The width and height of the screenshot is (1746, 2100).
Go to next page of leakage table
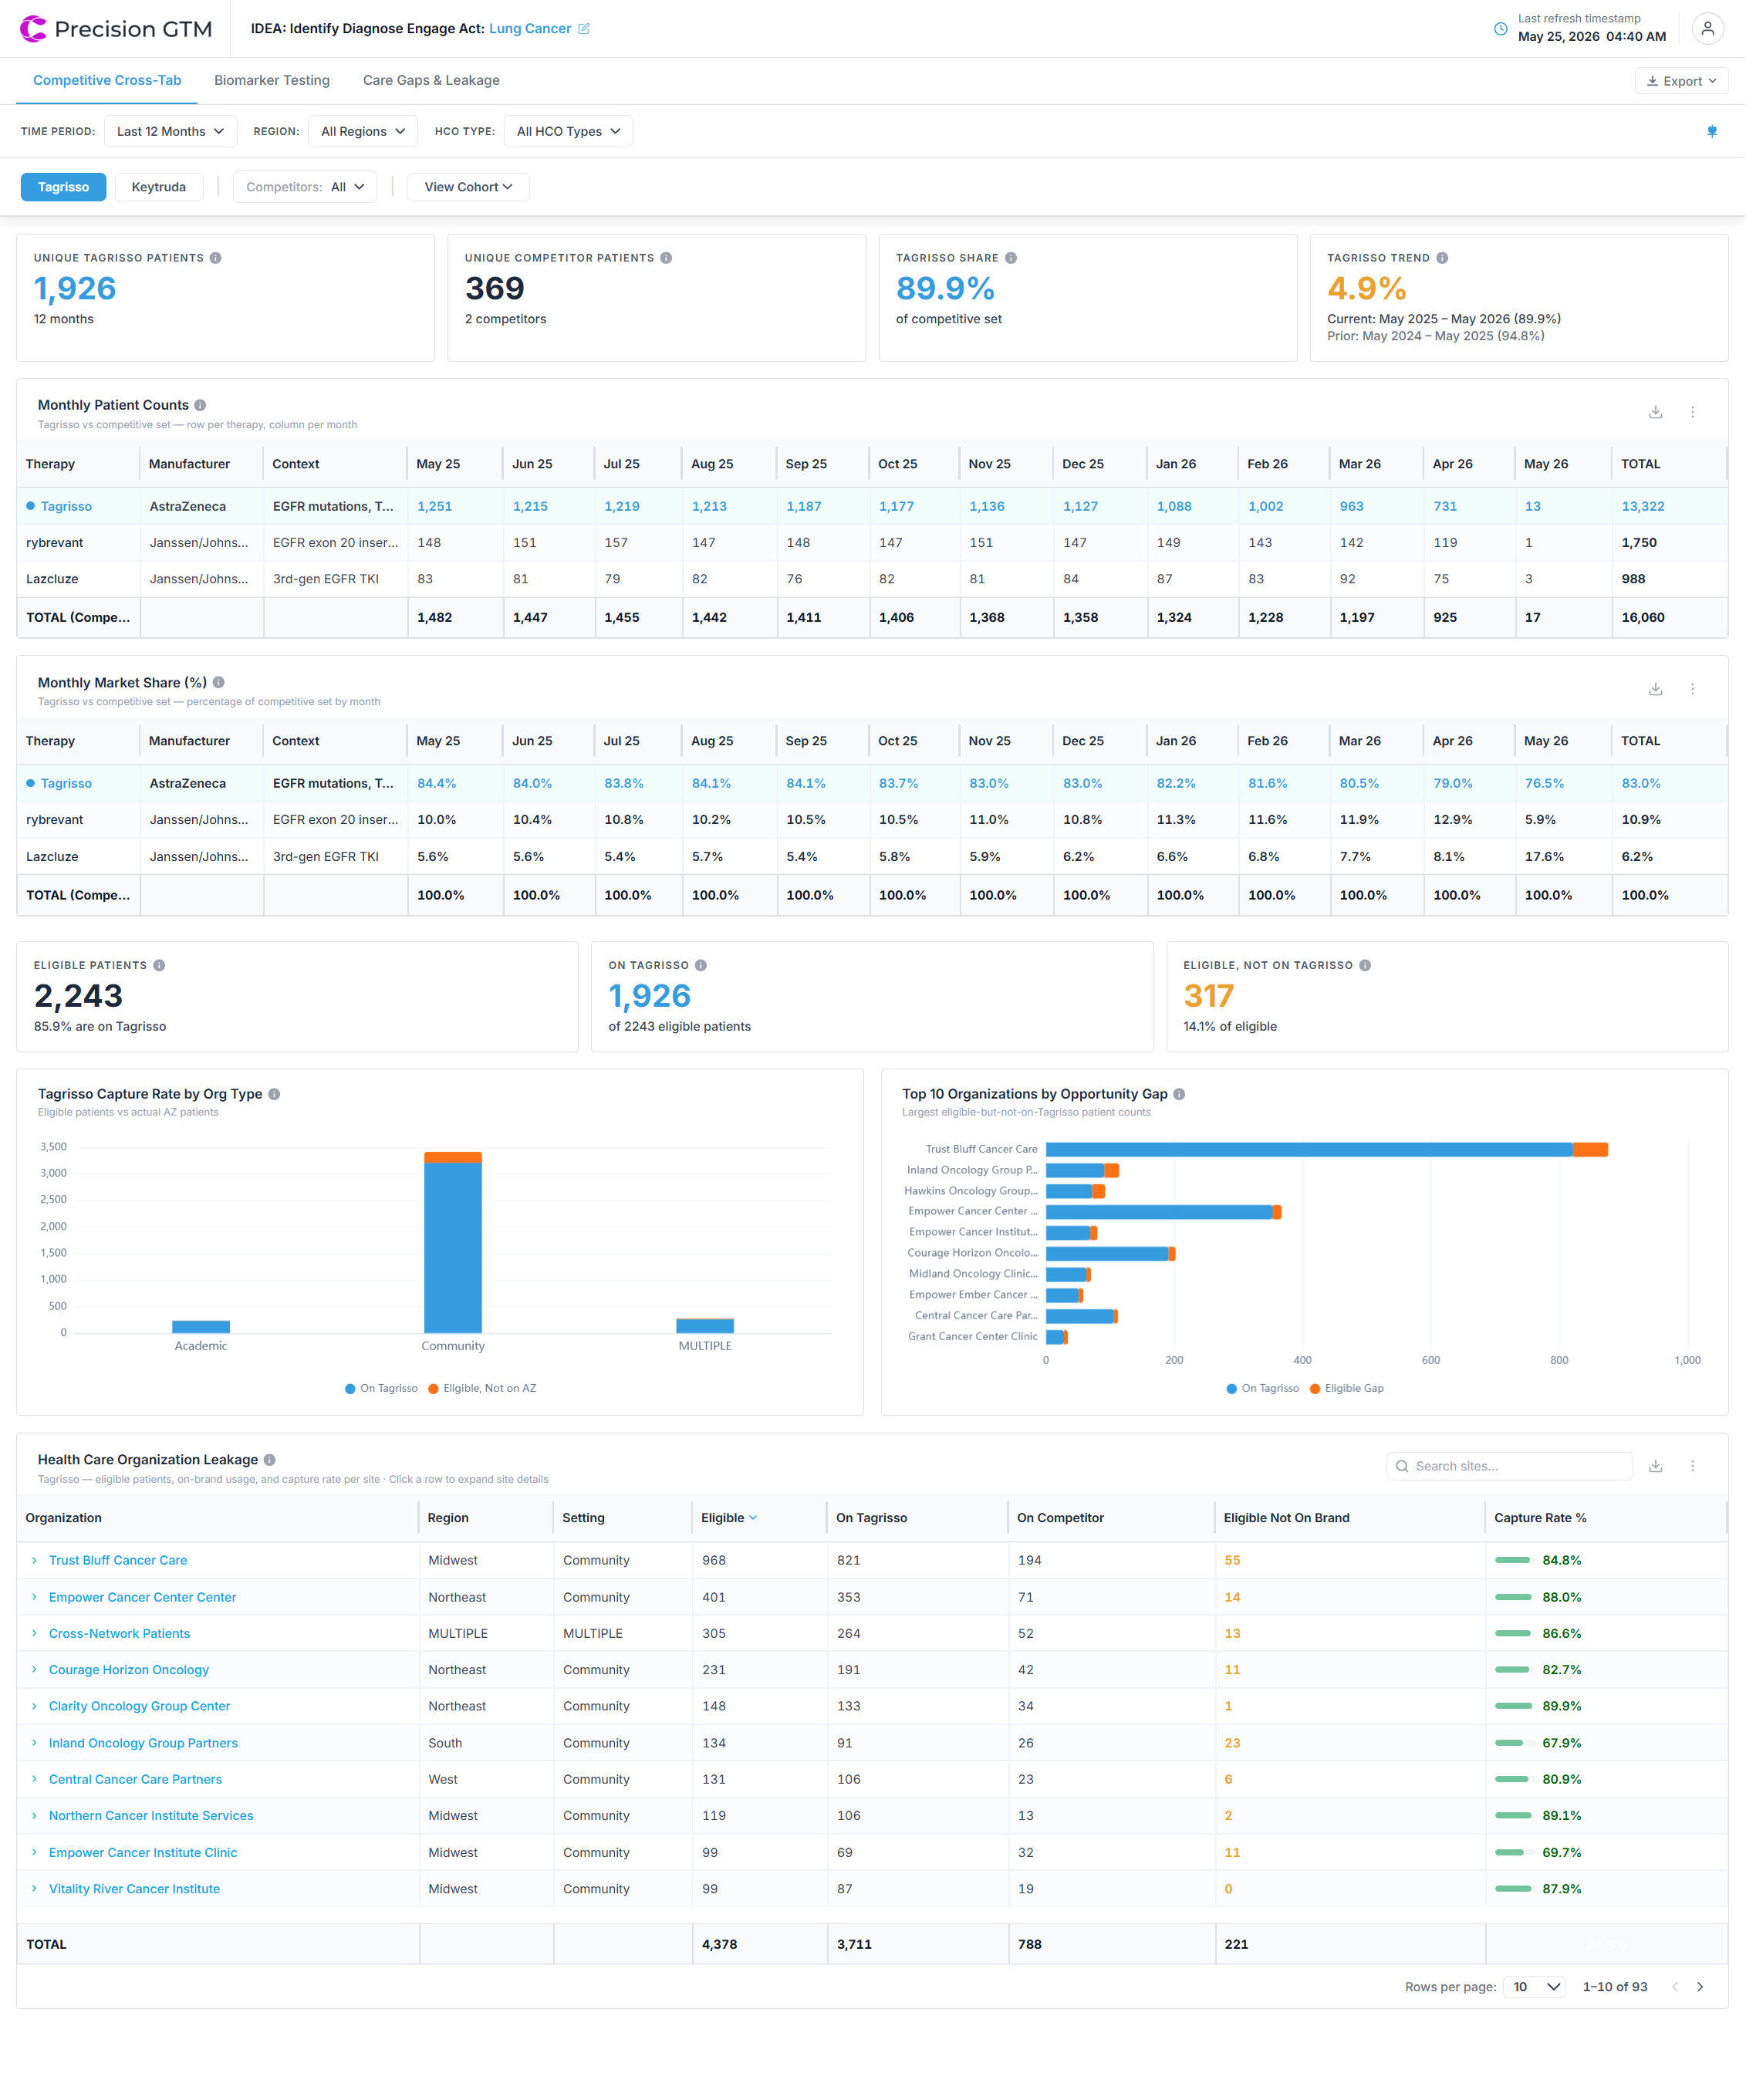coord(1700,1987)
